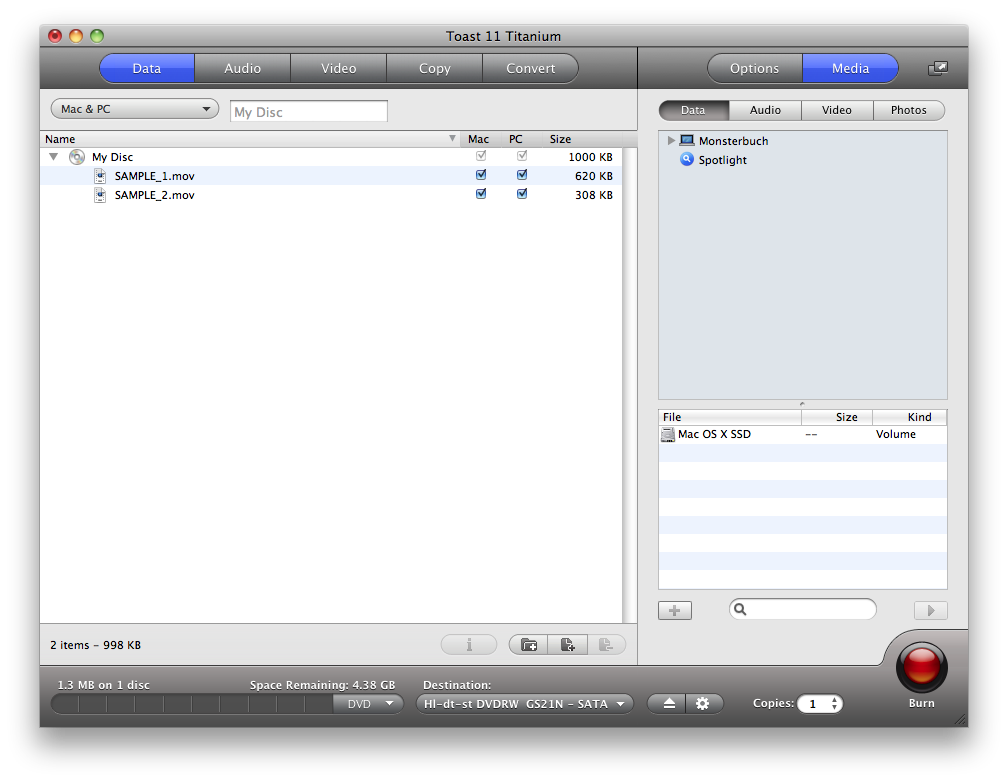
Task: Click the magnifier icon in search field
Action: 740,609
